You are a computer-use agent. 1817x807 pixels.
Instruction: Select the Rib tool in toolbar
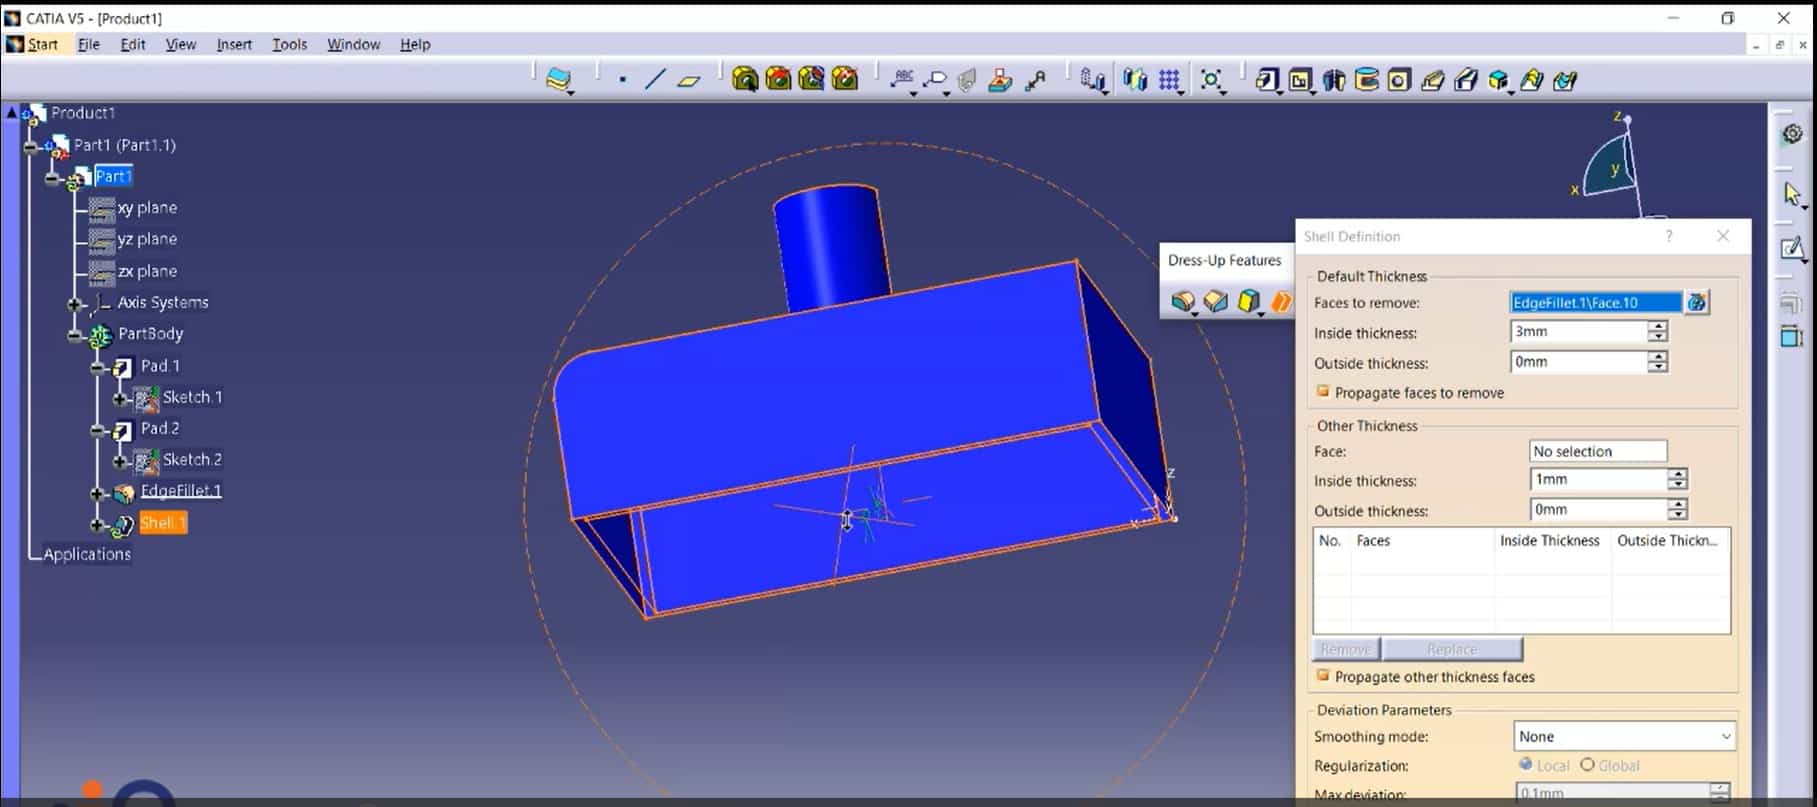point(1433,80)
